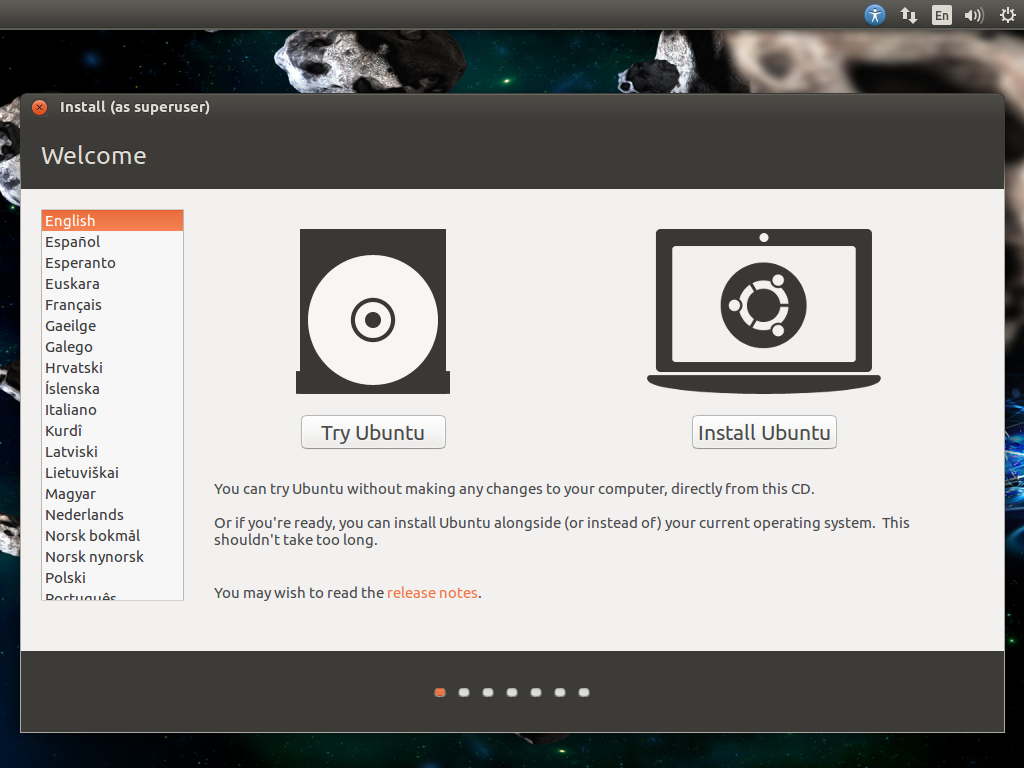Open the sound volume indicator
1024x768 pixels.
click(974, 15)
